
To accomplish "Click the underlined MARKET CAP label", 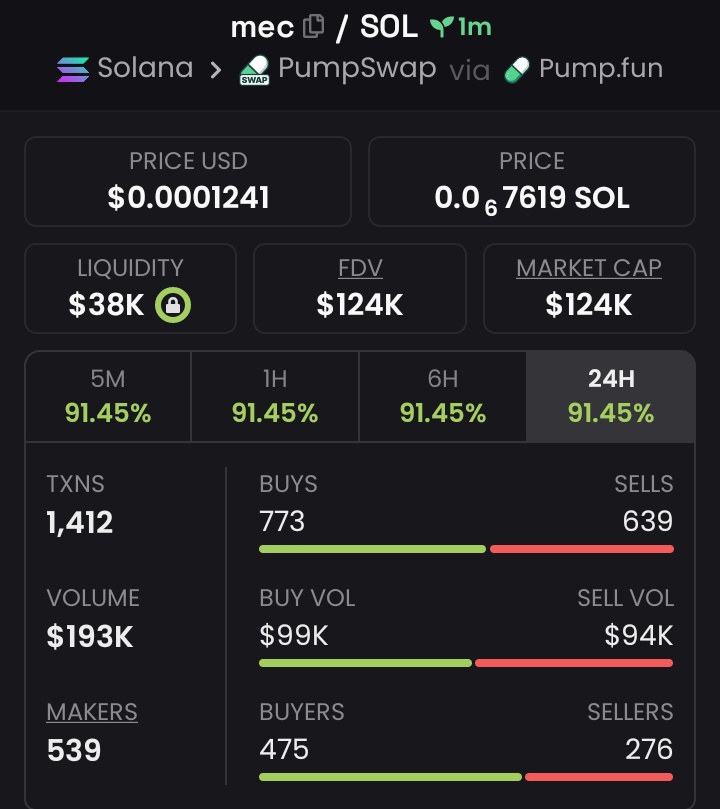I will point(589,268).
